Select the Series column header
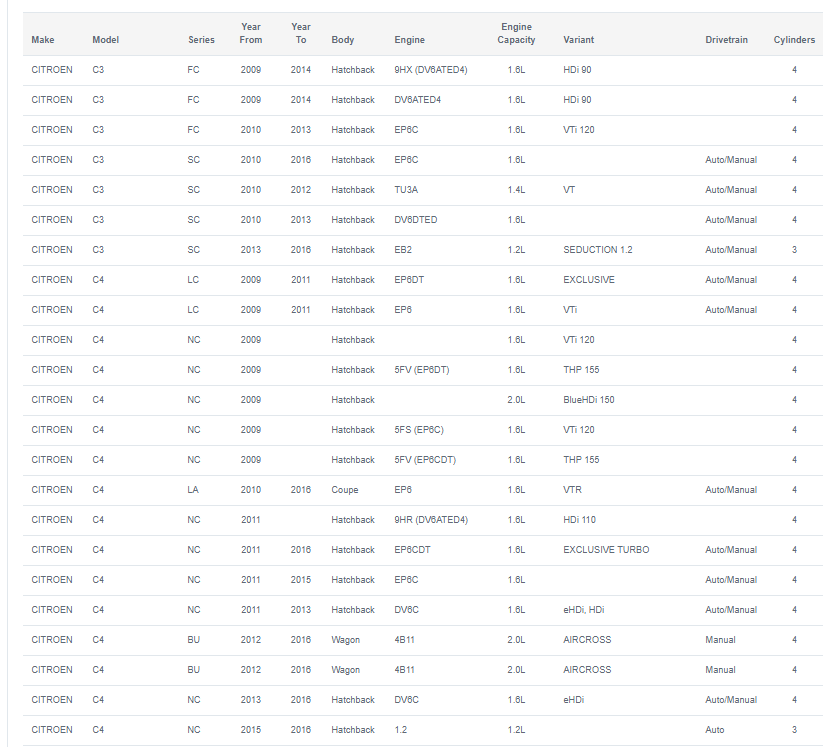The height and width of the screenshot is (747, 834). point(201,40)
